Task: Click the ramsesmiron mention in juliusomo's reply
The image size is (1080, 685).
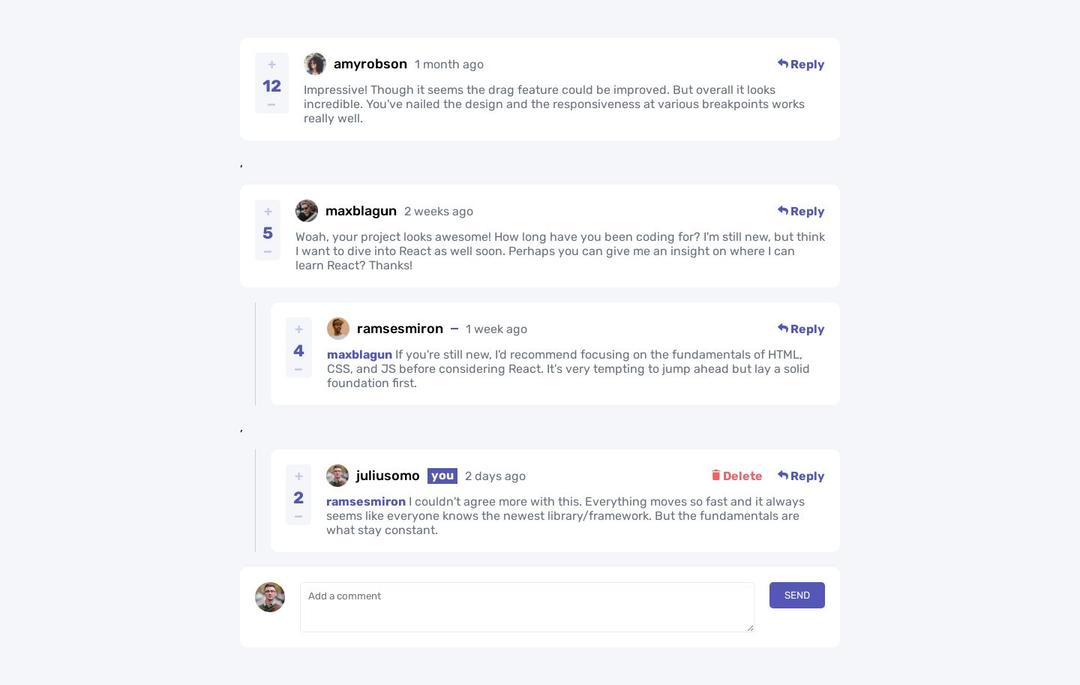Action: [366, 502]
